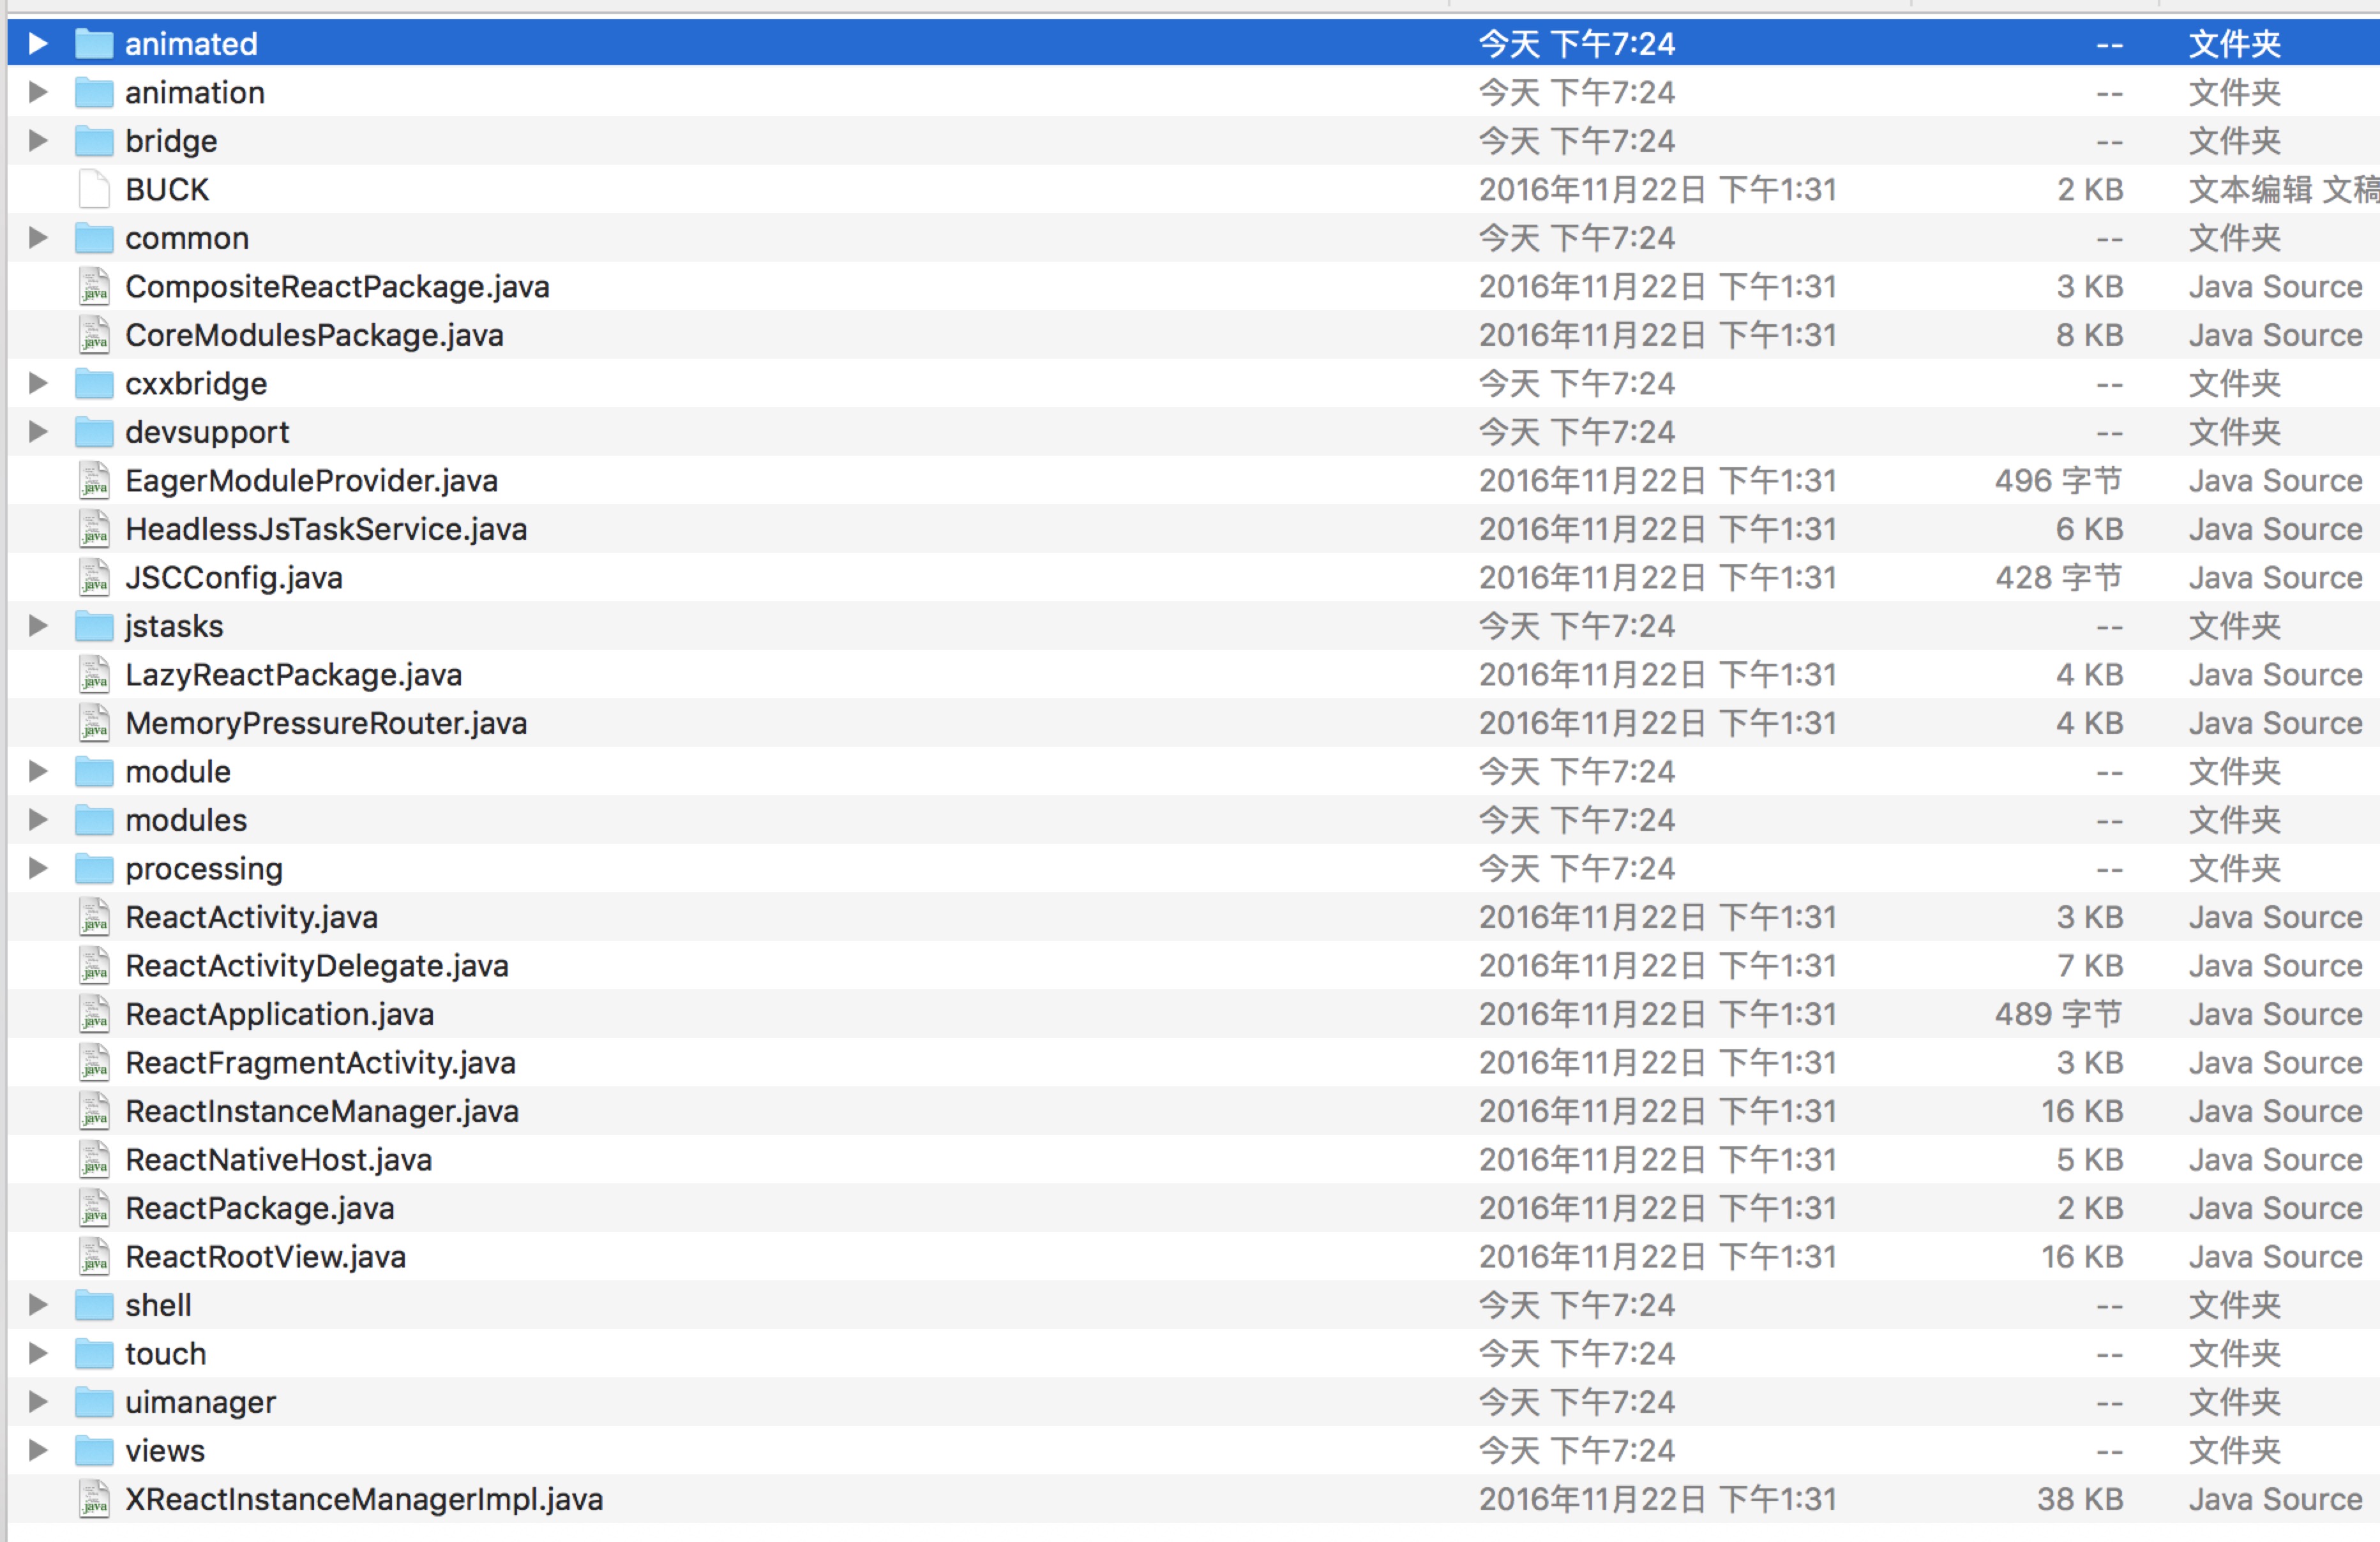Click the cxxbridge folder icon

tap(94, 383)
